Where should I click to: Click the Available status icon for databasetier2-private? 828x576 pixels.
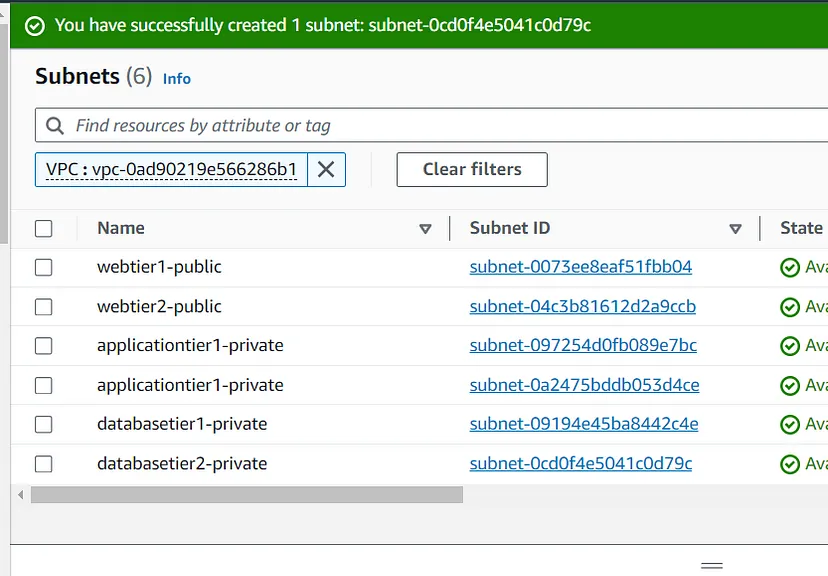pyautogui.click(x=790, y=464)
